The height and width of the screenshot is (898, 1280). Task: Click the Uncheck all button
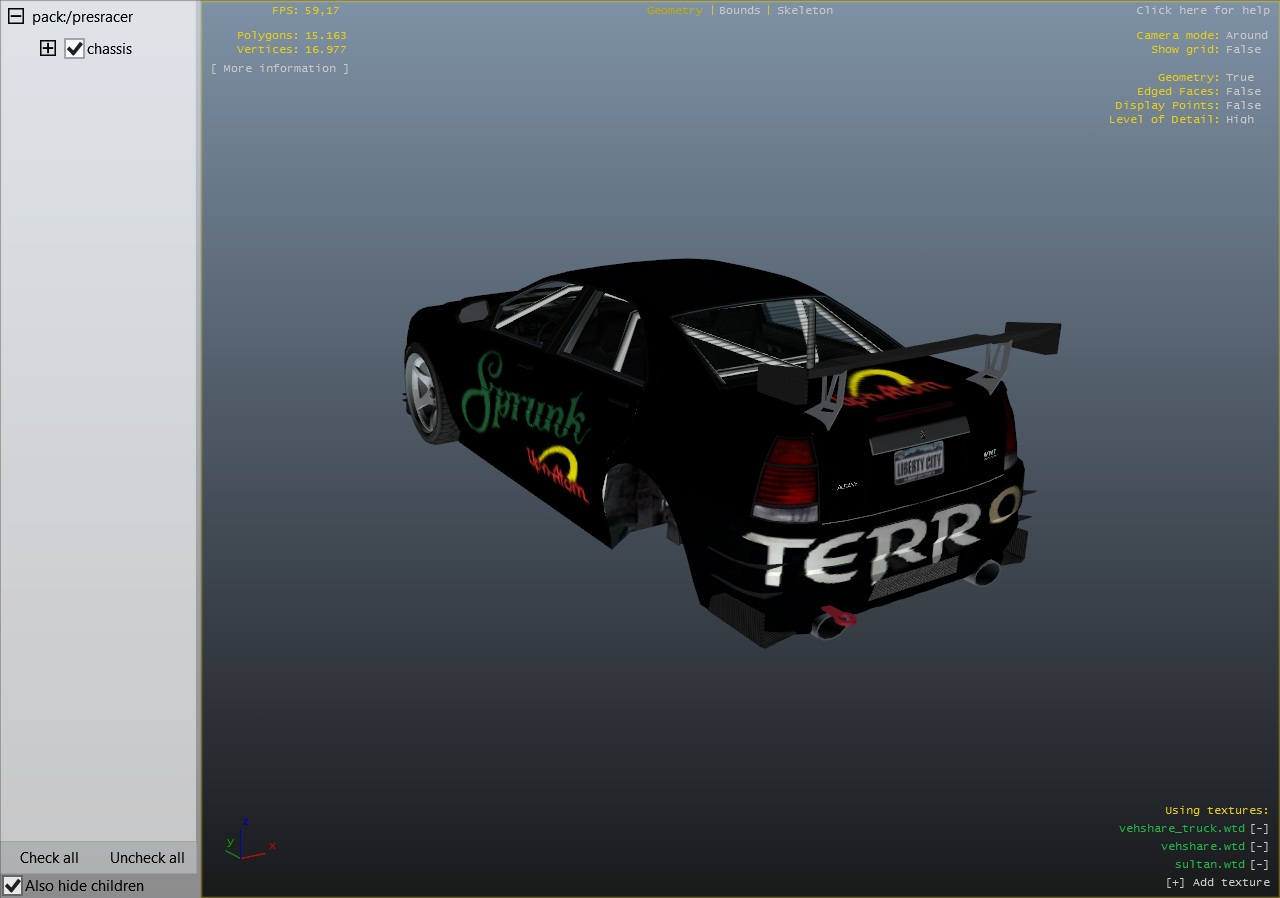click(x=147, y=858)
